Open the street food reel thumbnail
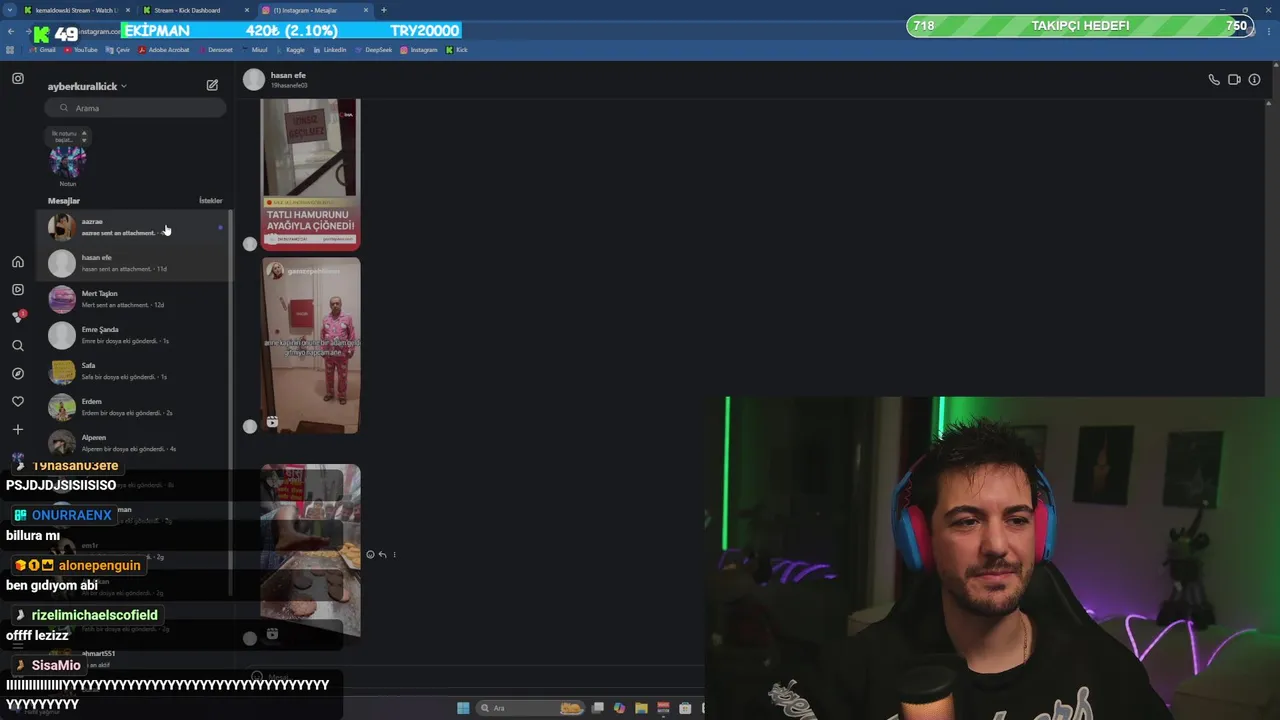The height and width of the screenshot is (720, 1280). tap(311, 551)
